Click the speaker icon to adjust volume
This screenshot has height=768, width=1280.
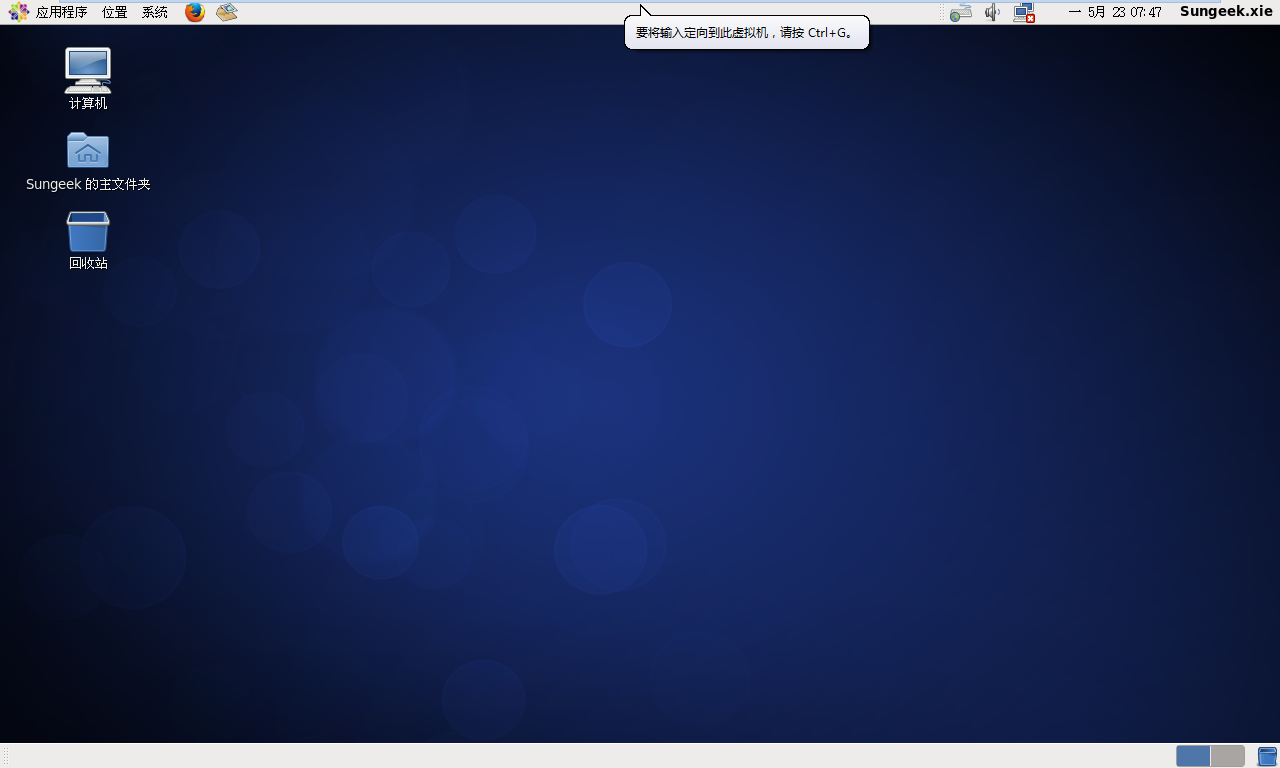tap(991, 12)
